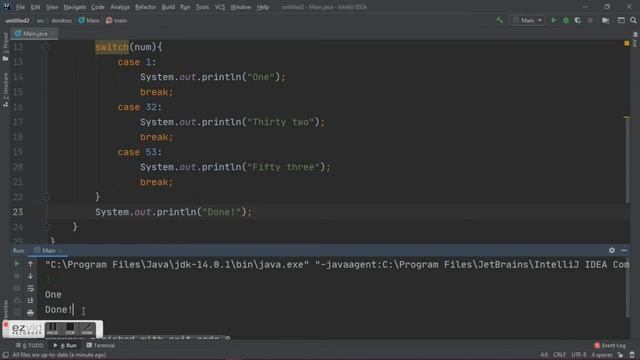The width and height of the screenshot is (640, 360).
Task: Select the Main tab in Run panel
Action: click(48, 251)
